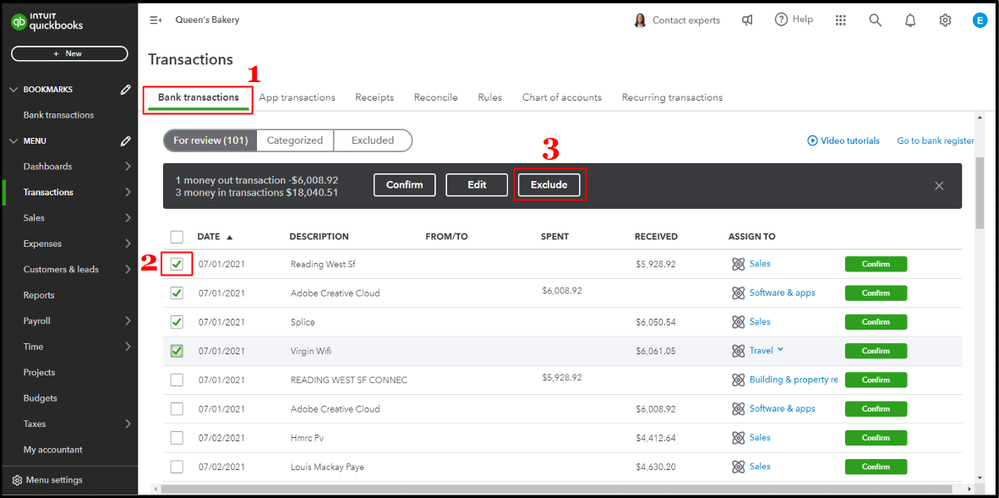Open the notifications bell
The width and height of the screenshot is (999, 498).
coord(910,20)
